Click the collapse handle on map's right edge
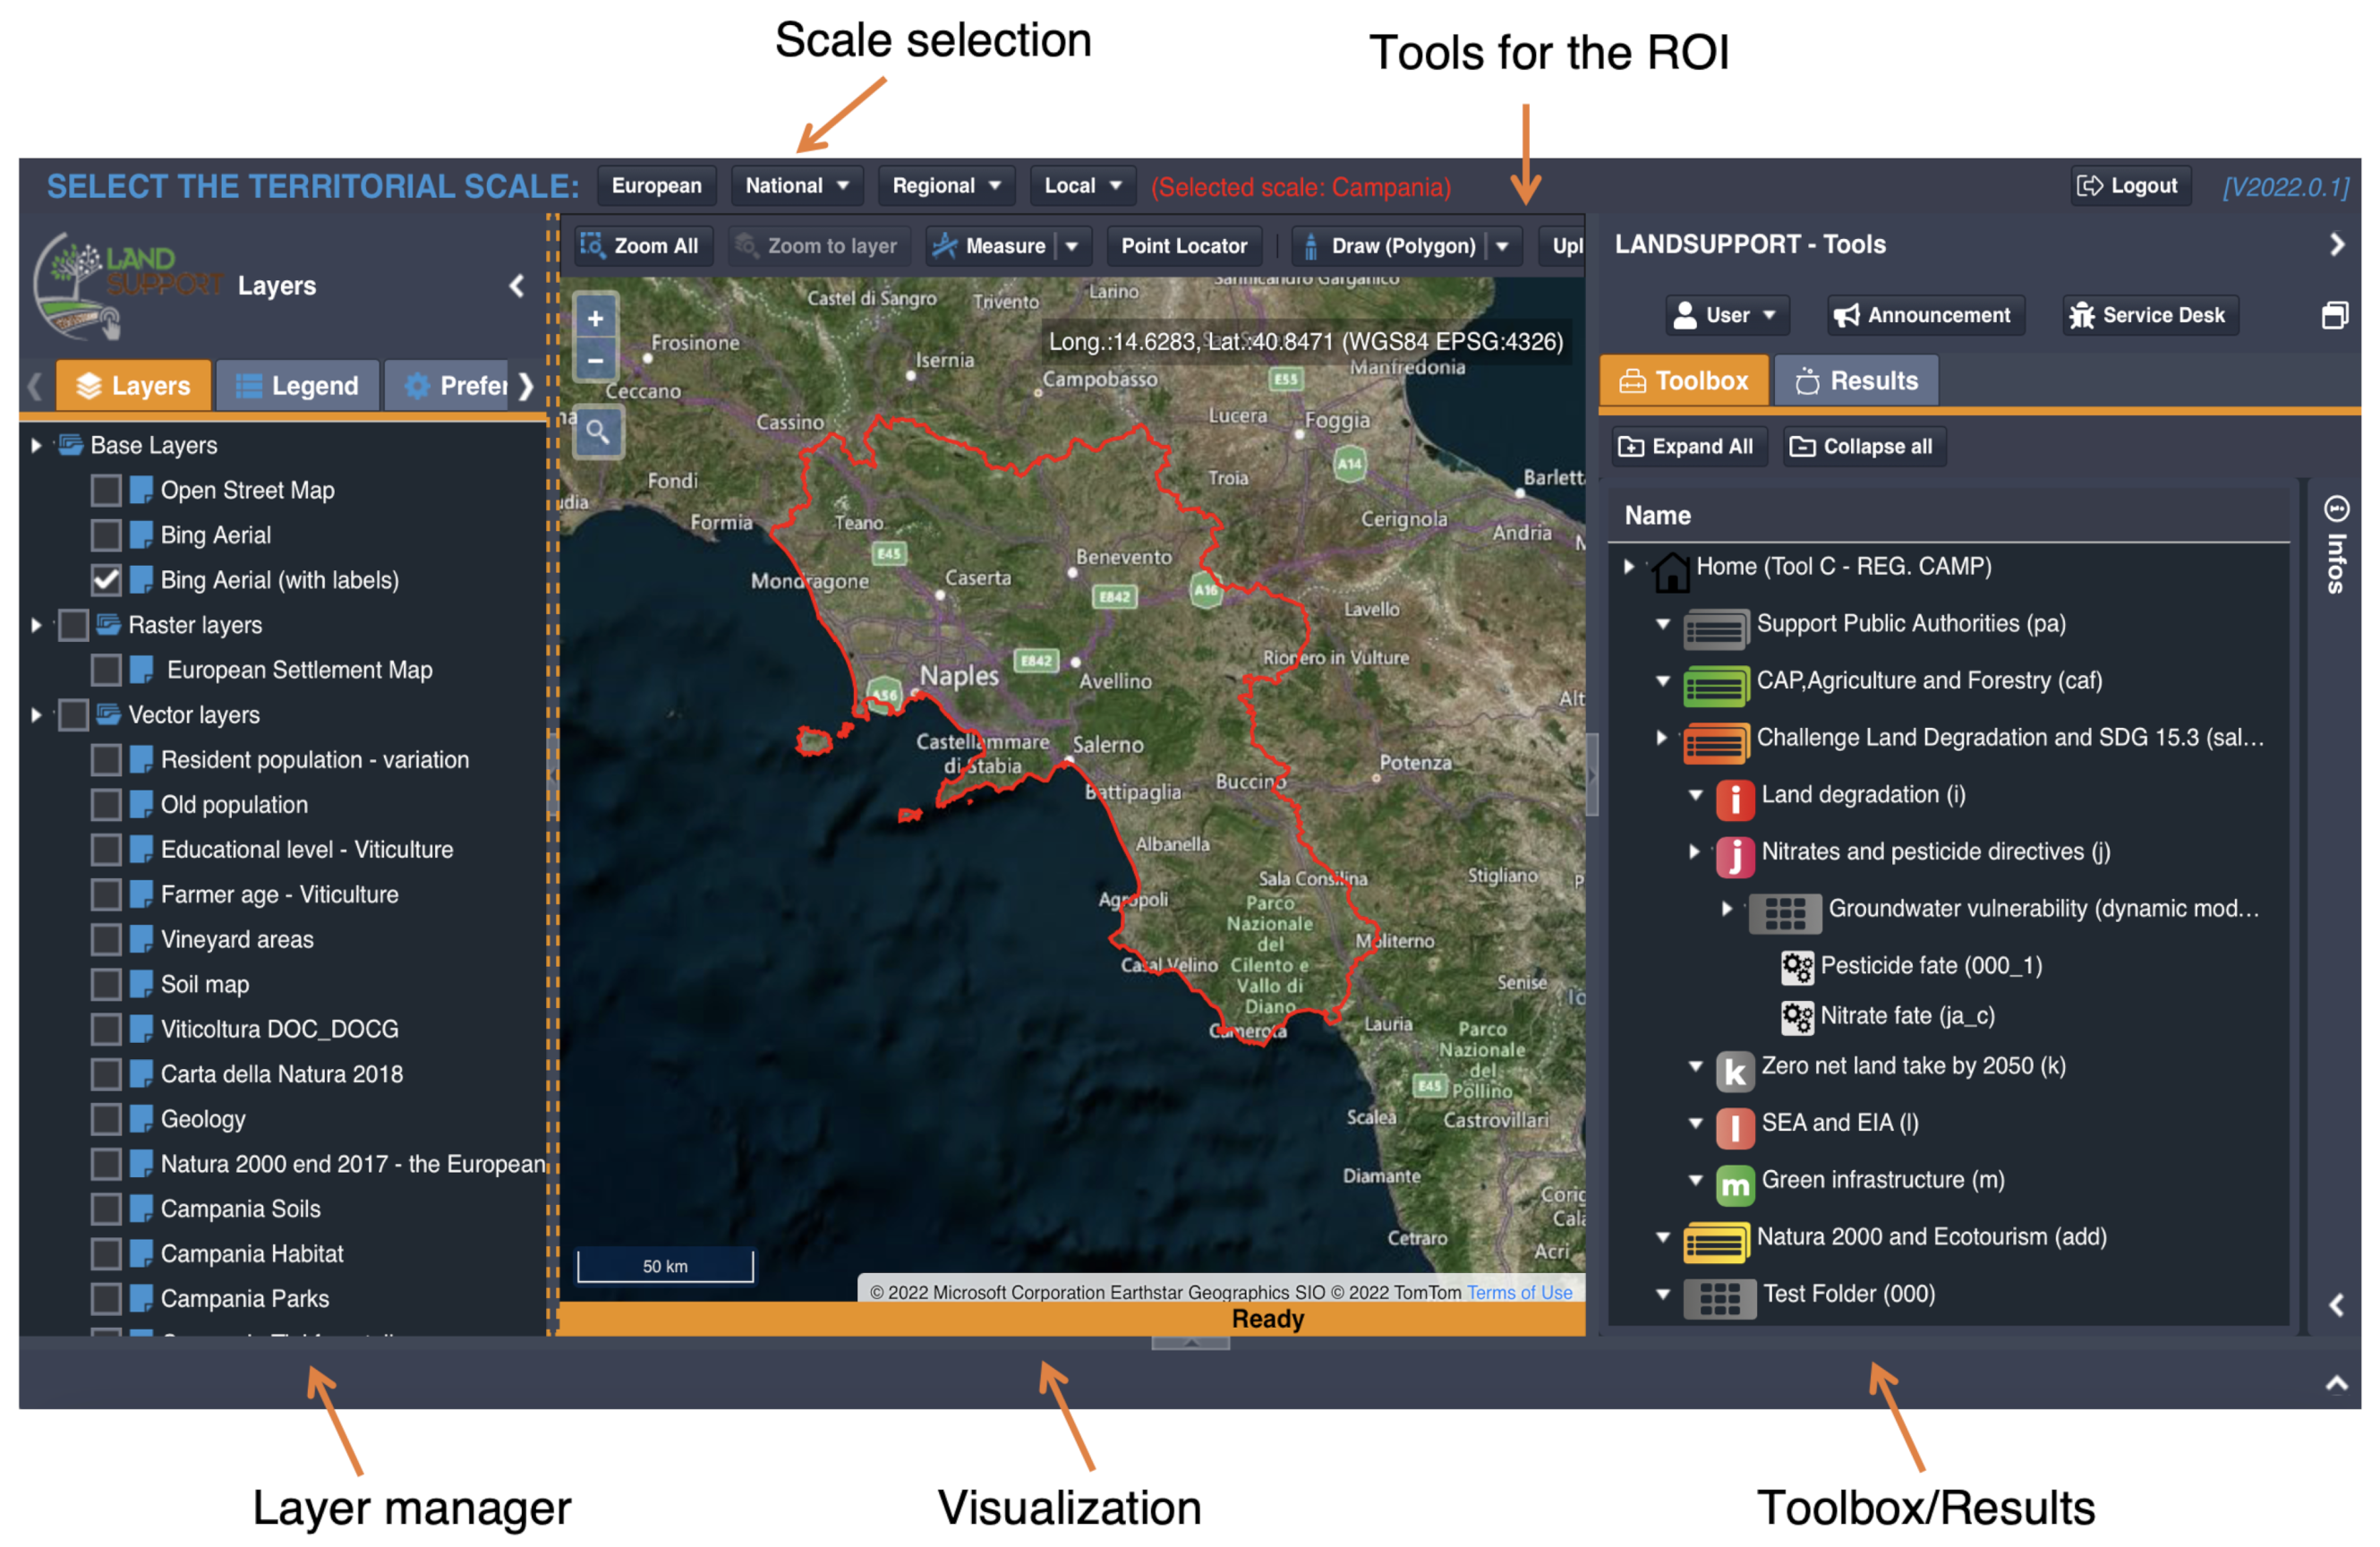The width and height of the screenshot is (2380, 1547). [1591, 775]
